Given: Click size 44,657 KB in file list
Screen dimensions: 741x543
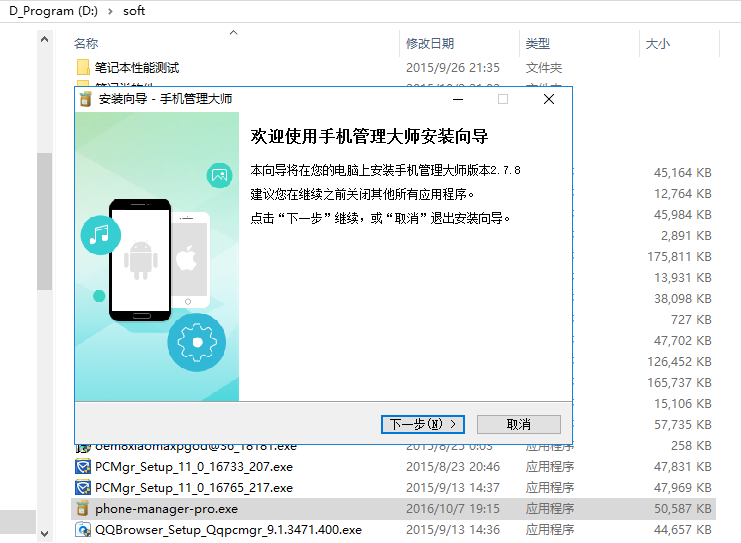Looking at the screenshot, I should point(683,529).
